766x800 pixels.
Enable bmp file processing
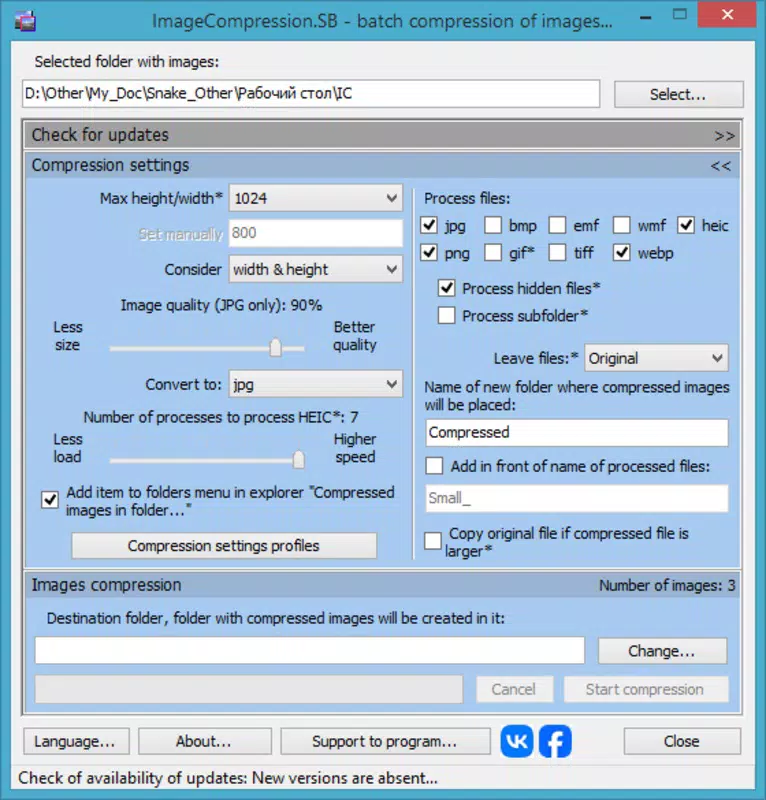pyautogui.click(x=493, y=225)
